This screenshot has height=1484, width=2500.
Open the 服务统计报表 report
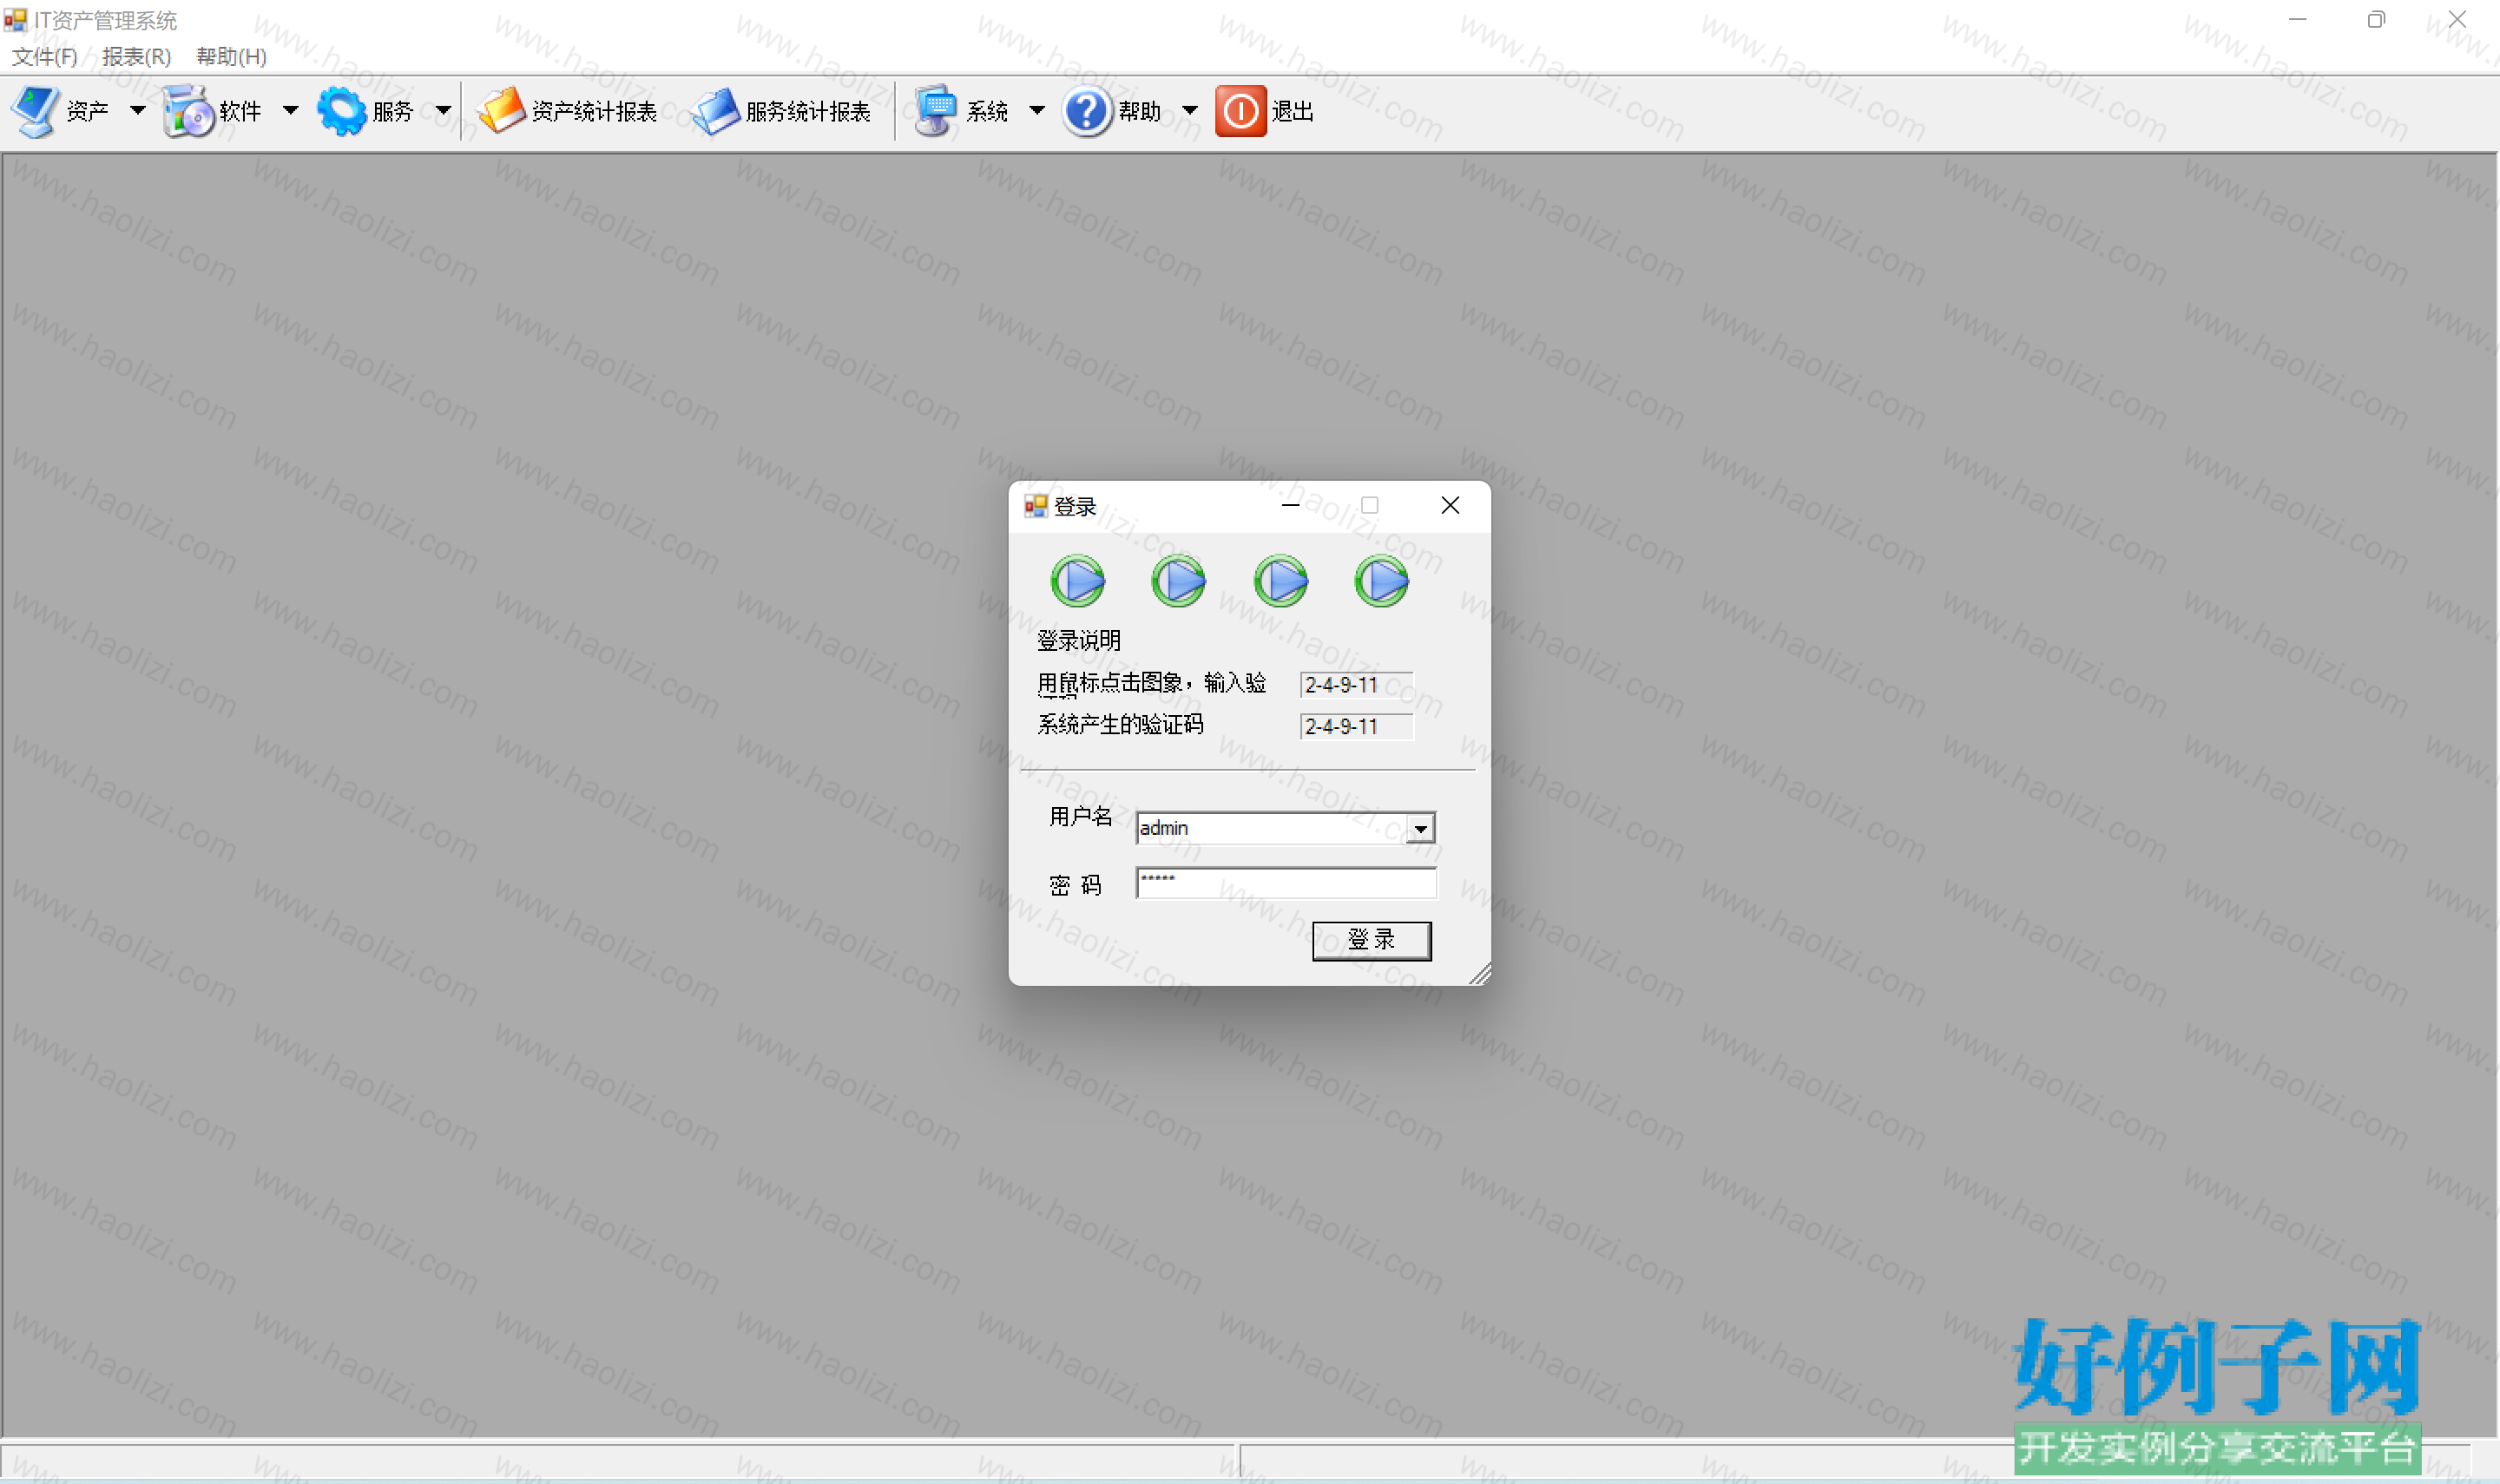[x=782, y=111]
